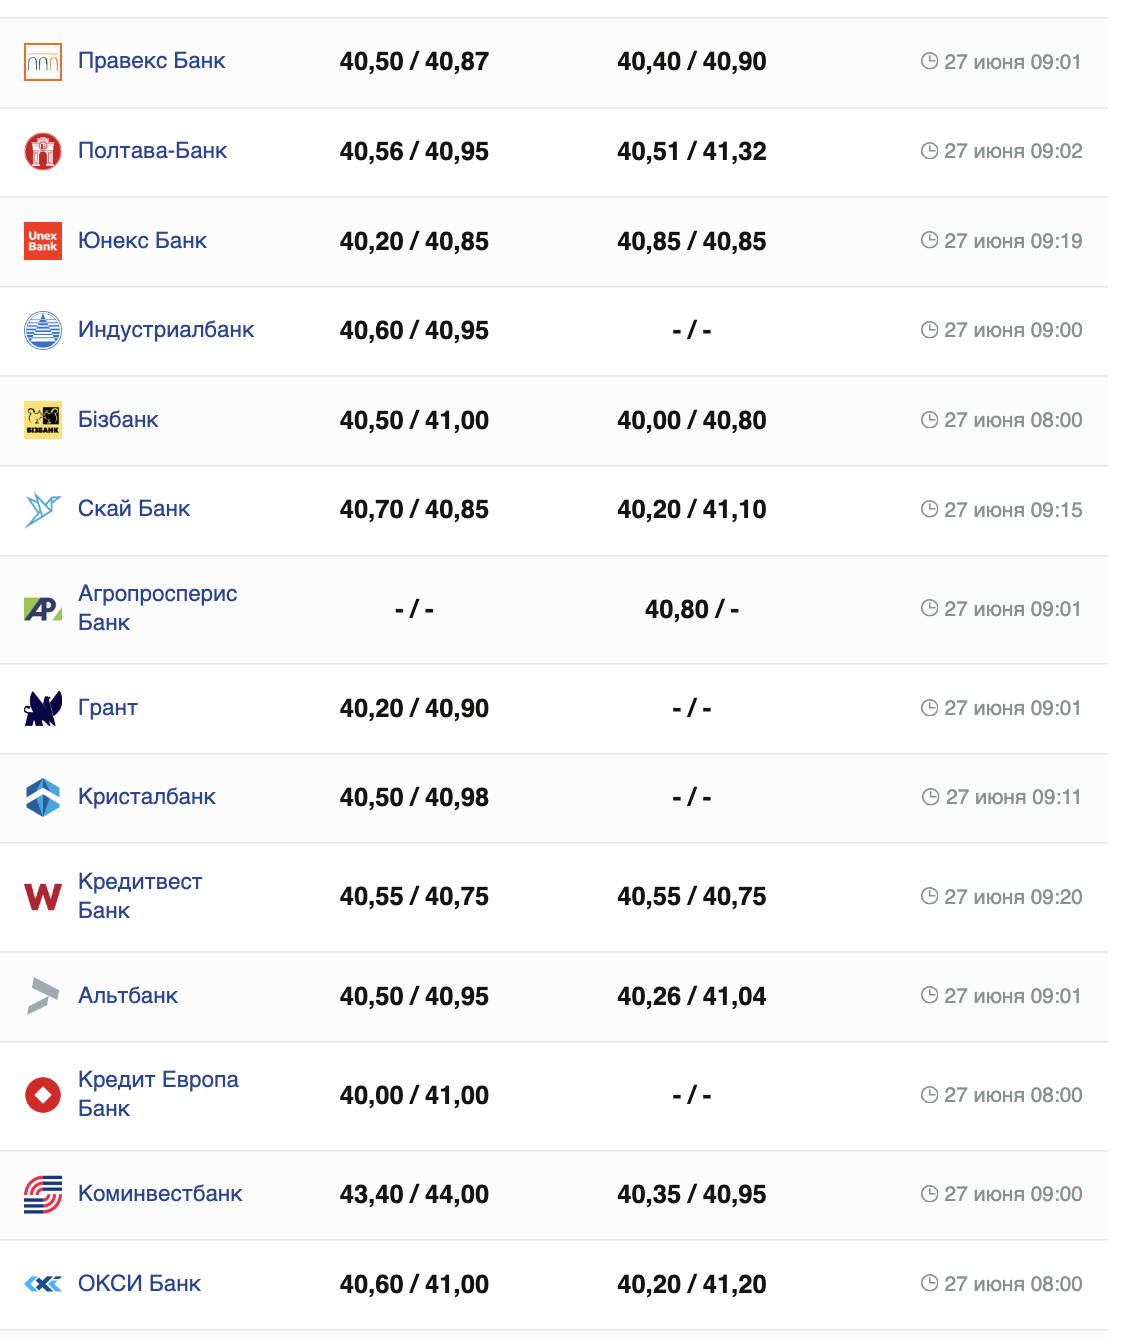Open the Юнекс Банк page link
The image size is (1130, 1340).
click(143, 241)
